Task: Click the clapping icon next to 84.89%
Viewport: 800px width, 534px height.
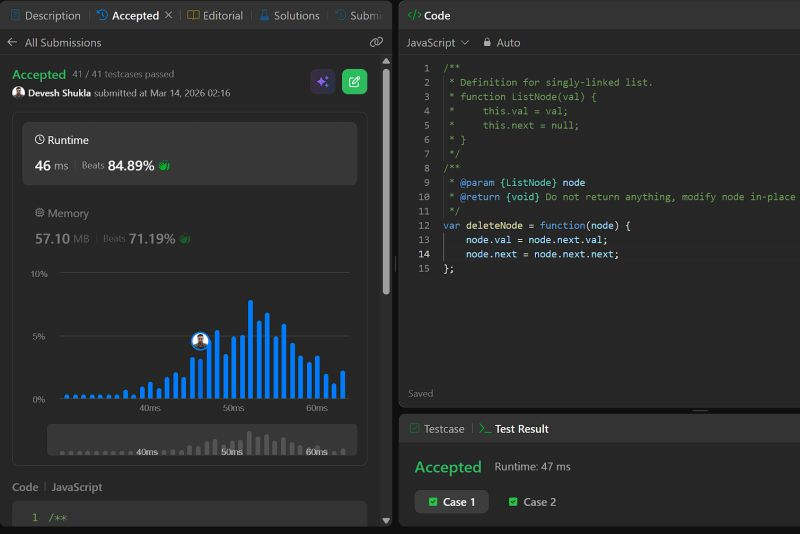Action: point(164,166)
